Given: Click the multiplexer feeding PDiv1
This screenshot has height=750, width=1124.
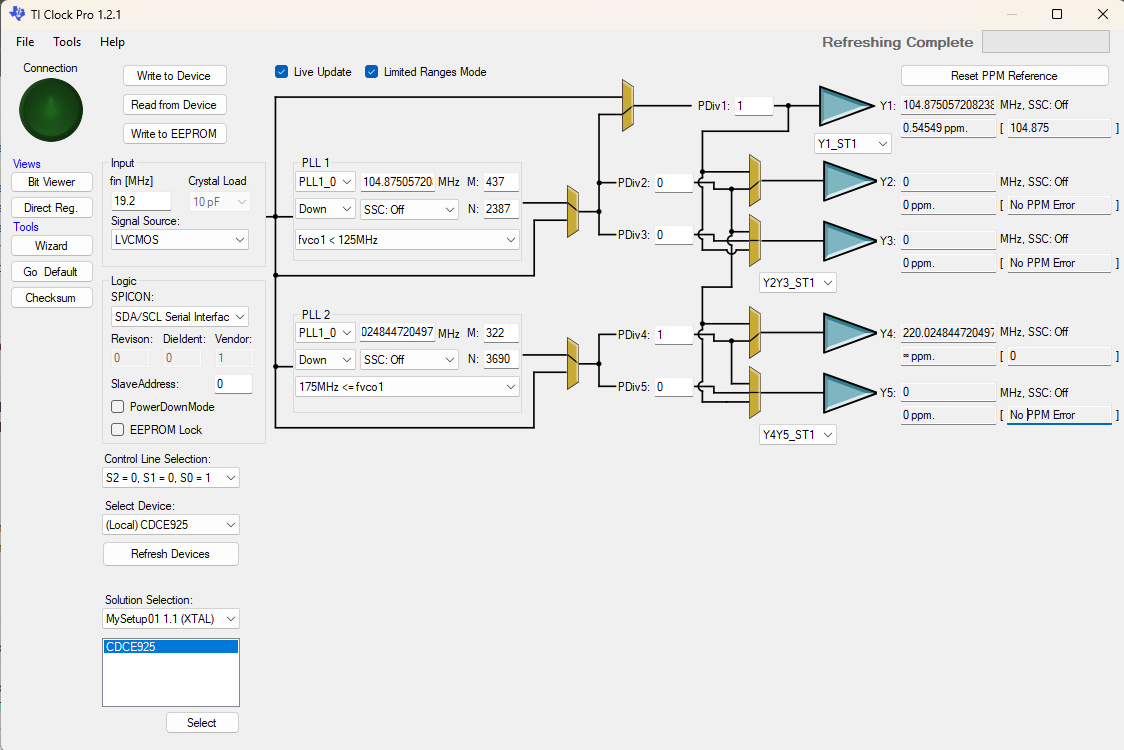Looking at the screenshot, I should (628, 105).
